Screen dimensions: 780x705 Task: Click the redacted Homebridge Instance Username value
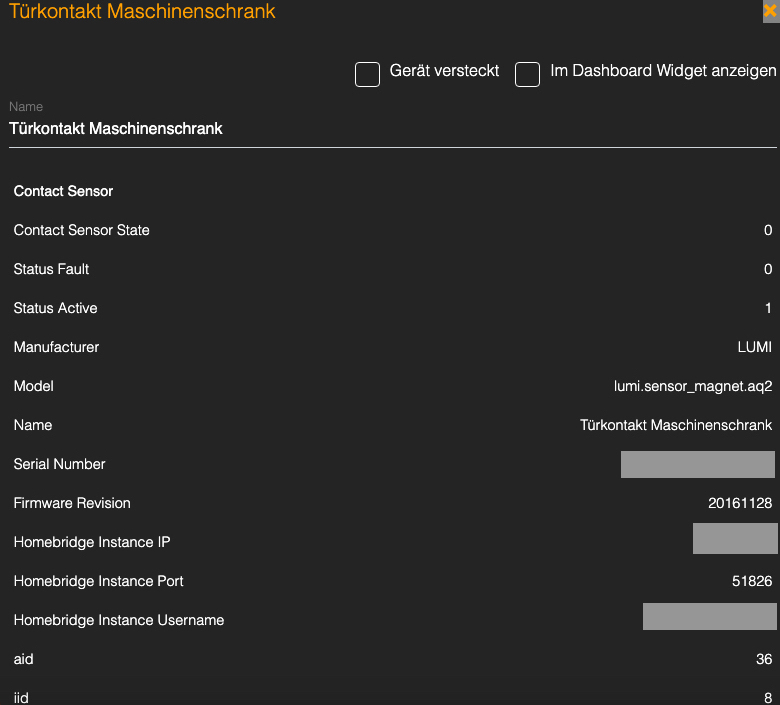(709, 616)
